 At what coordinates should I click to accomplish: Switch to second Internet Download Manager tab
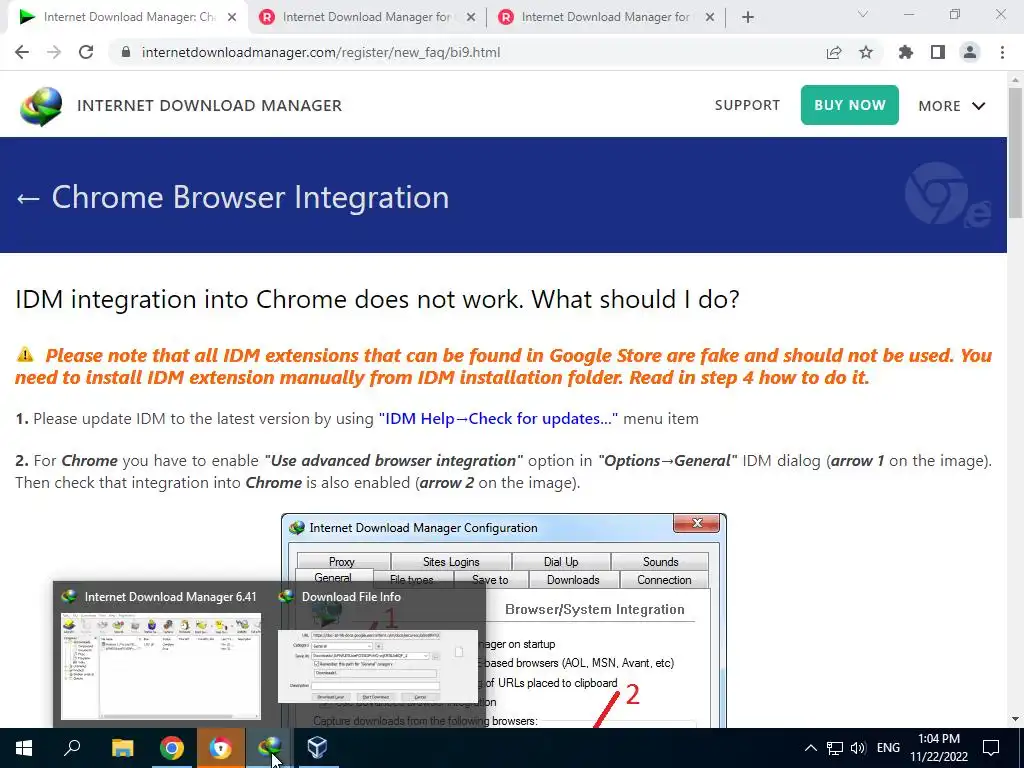tap(367, 17)
